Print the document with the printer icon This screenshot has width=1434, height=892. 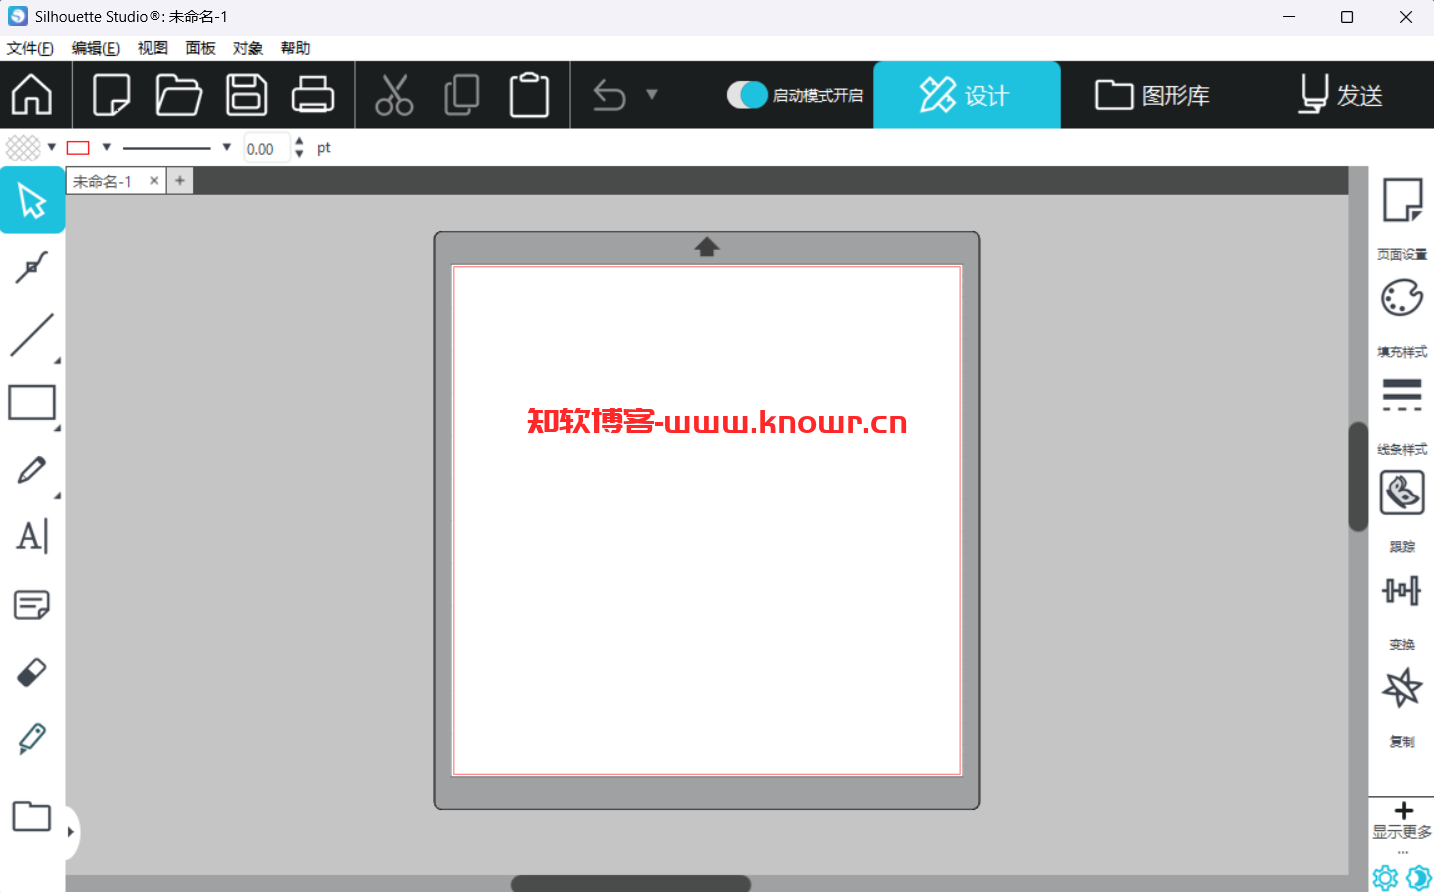coord(313,95)
